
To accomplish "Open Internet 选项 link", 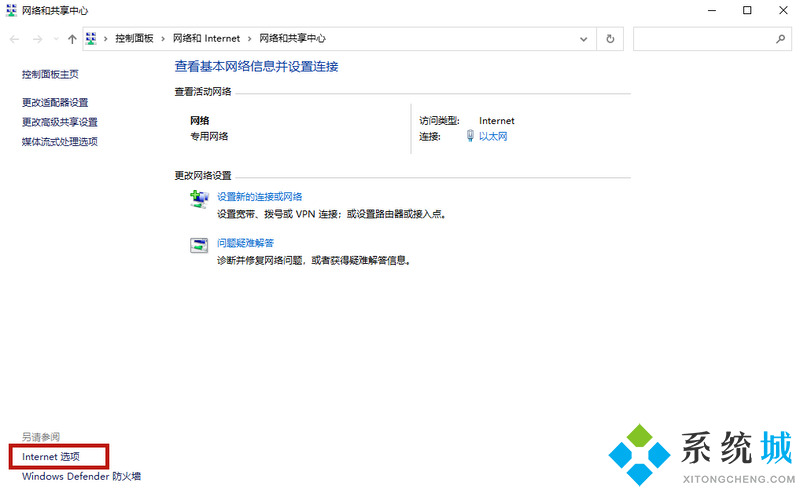I will [x=51, y=457].
